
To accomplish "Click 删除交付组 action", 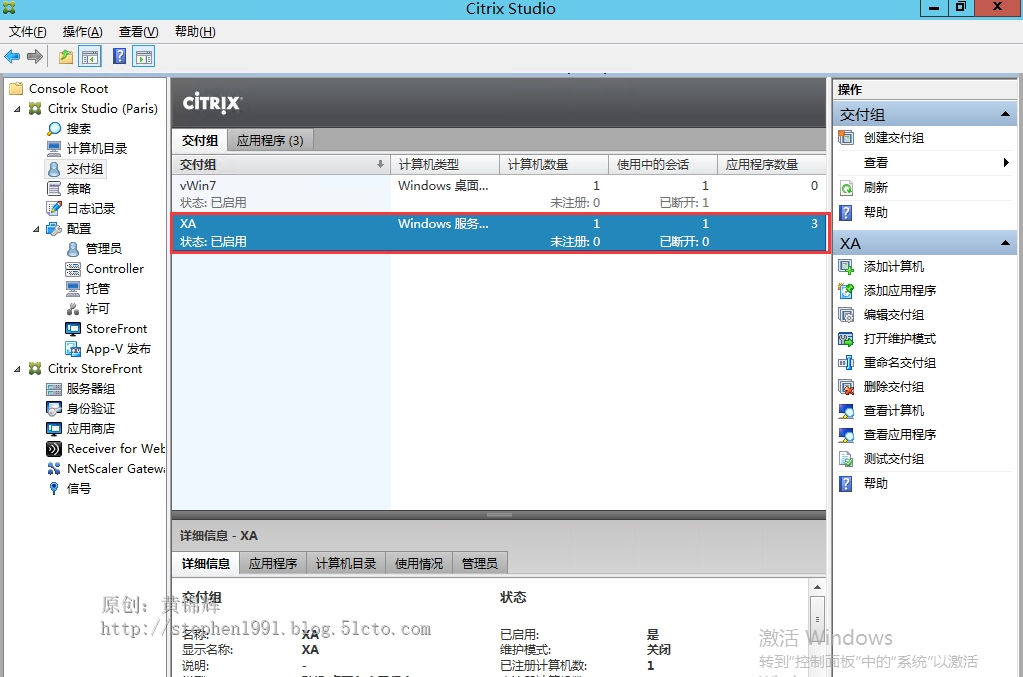I will tap(893, 387).
